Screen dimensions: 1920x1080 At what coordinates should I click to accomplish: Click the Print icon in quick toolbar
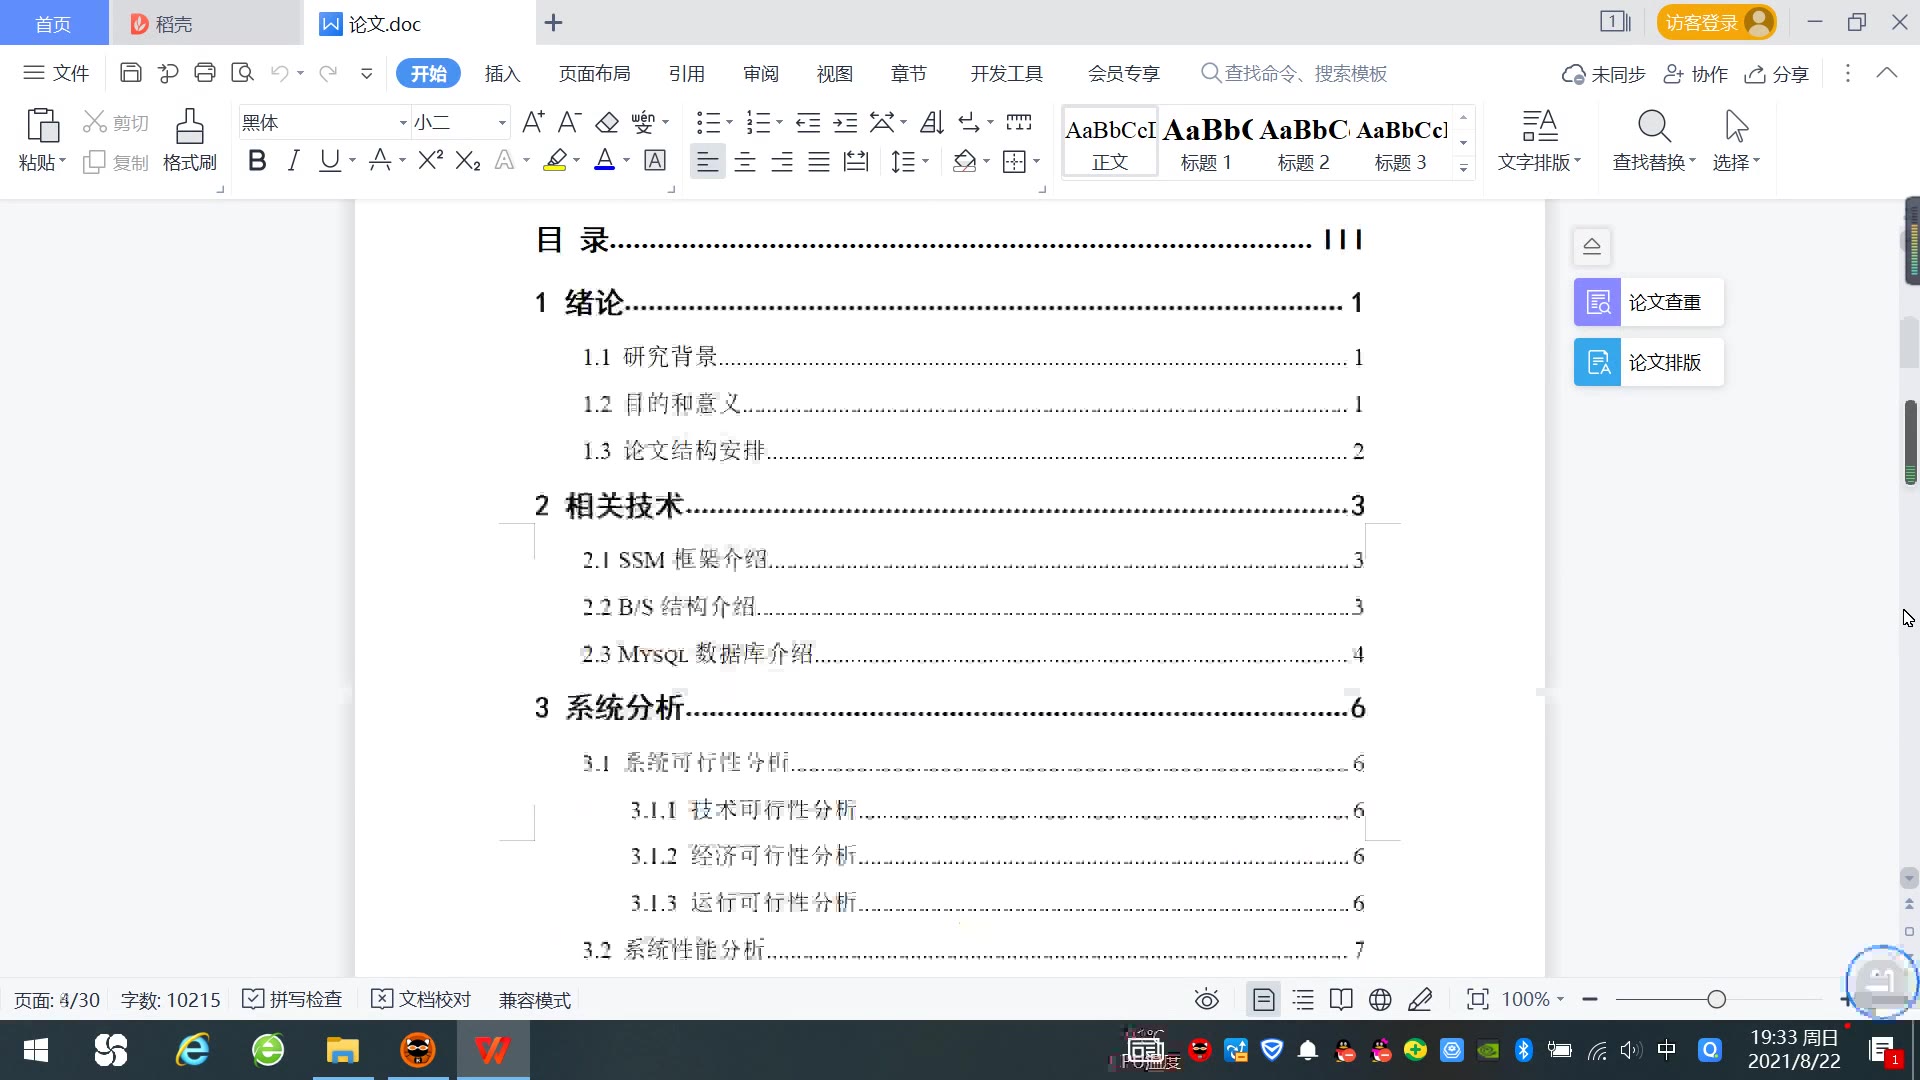[x=205, y=73]
